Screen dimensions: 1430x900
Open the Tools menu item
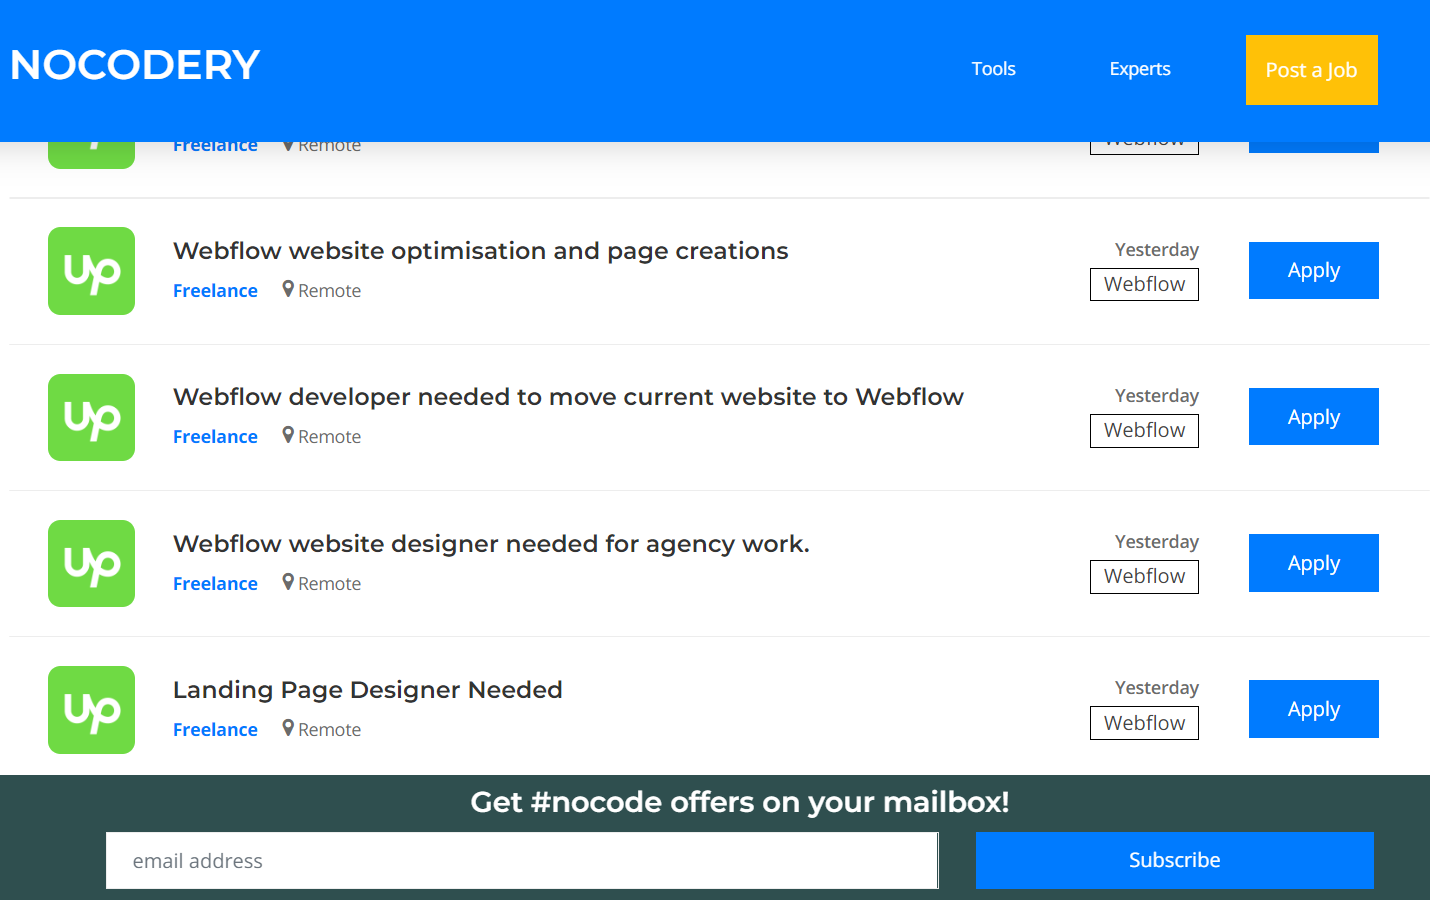993,69
